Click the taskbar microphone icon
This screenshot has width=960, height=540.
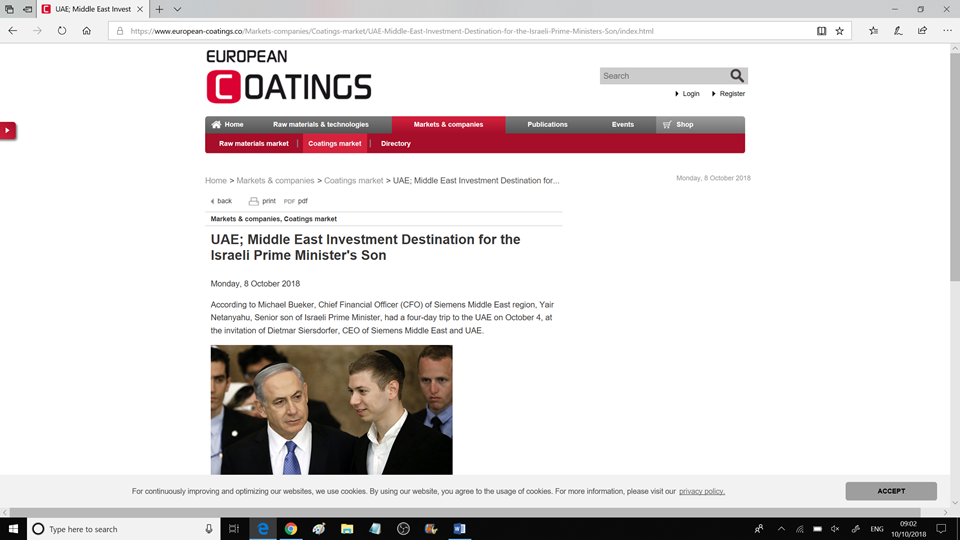[209, 529]
